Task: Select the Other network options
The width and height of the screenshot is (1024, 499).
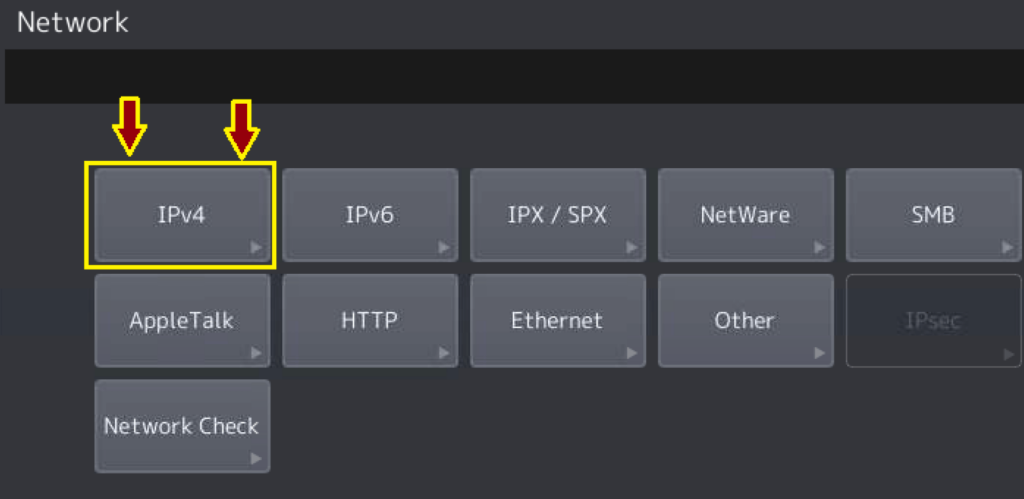Action: pos(746,321)
